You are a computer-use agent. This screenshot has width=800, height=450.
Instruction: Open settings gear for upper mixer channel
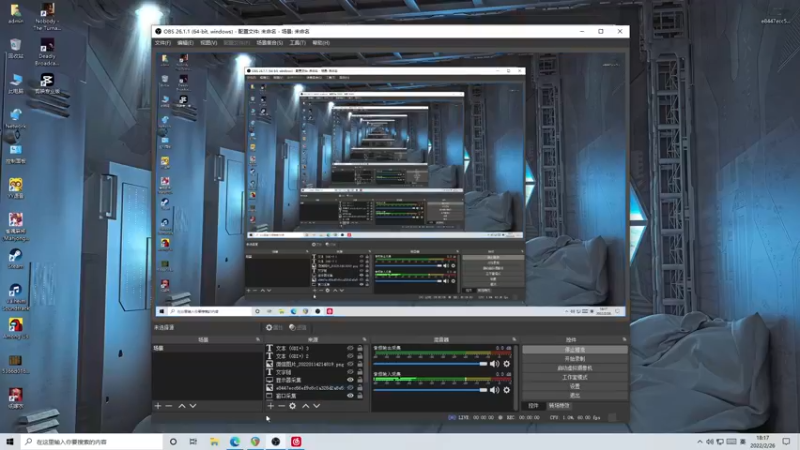tap(507, 364)
